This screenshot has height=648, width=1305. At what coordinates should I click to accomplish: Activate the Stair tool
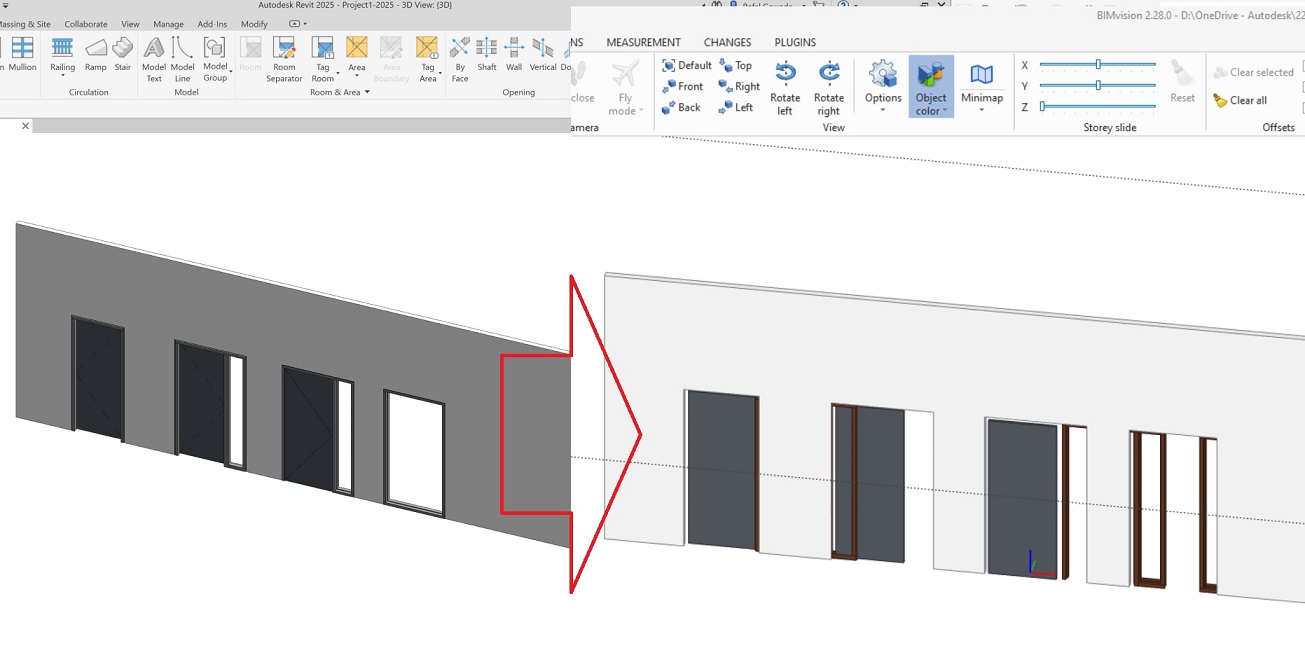(x=122, y=57)
